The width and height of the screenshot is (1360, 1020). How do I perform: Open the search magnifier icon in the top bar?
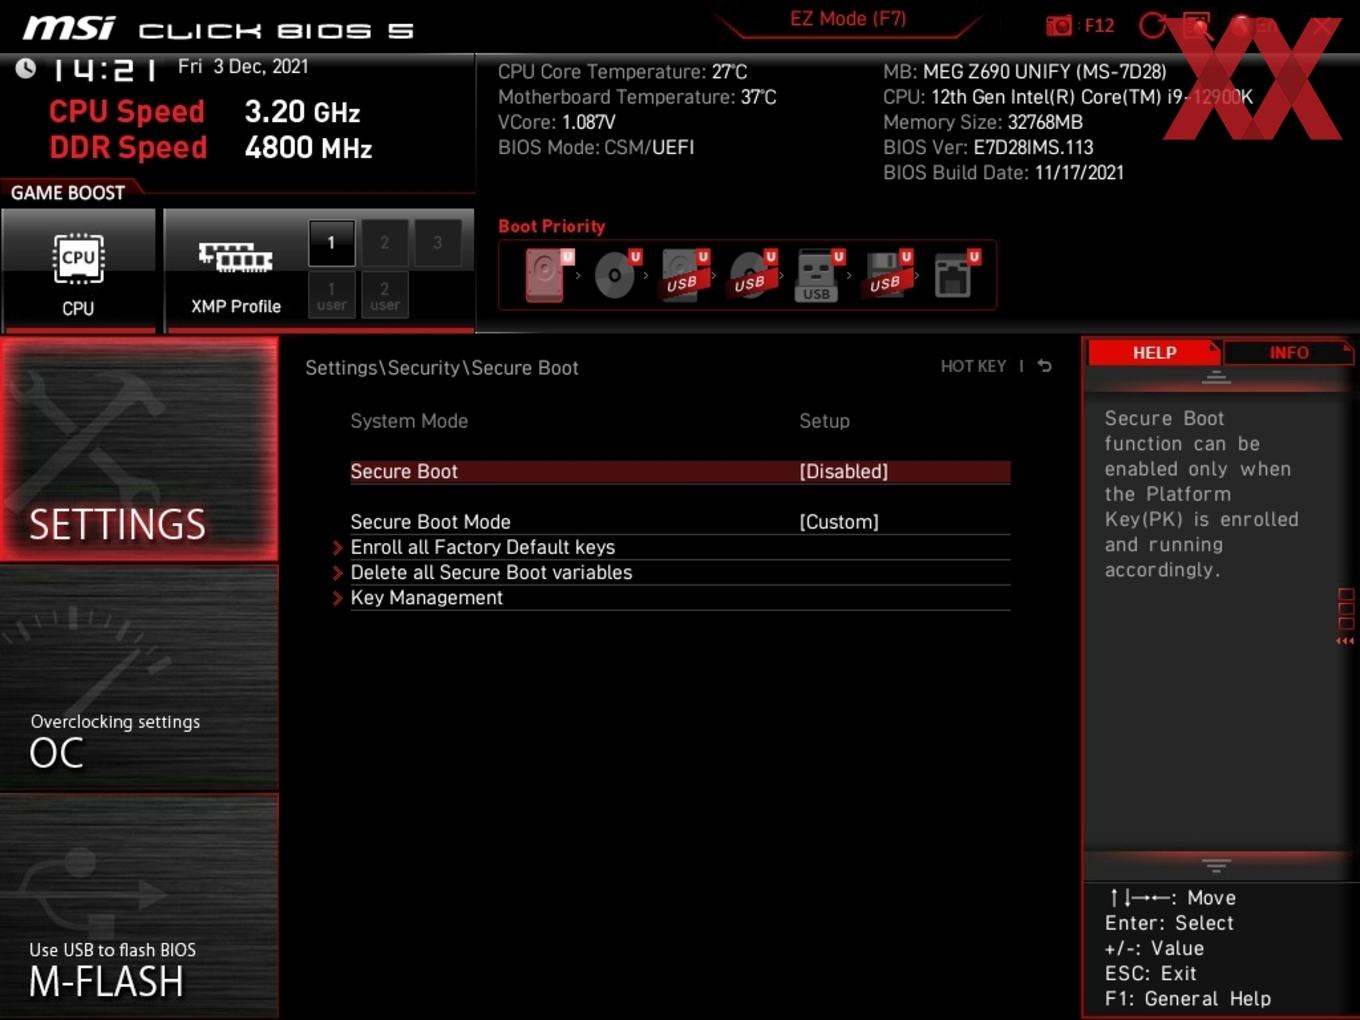(1197, 26)
